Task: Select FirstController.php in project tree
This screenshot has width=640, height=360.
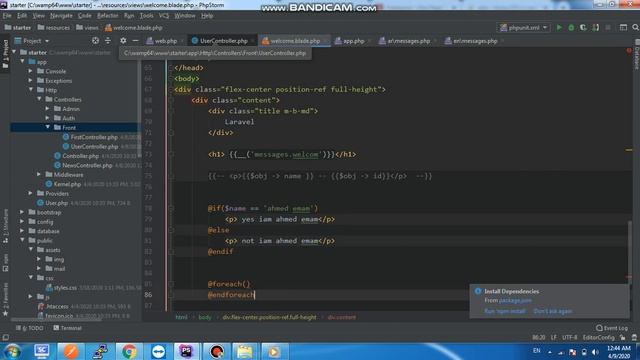Action: [x=94, y=137]
